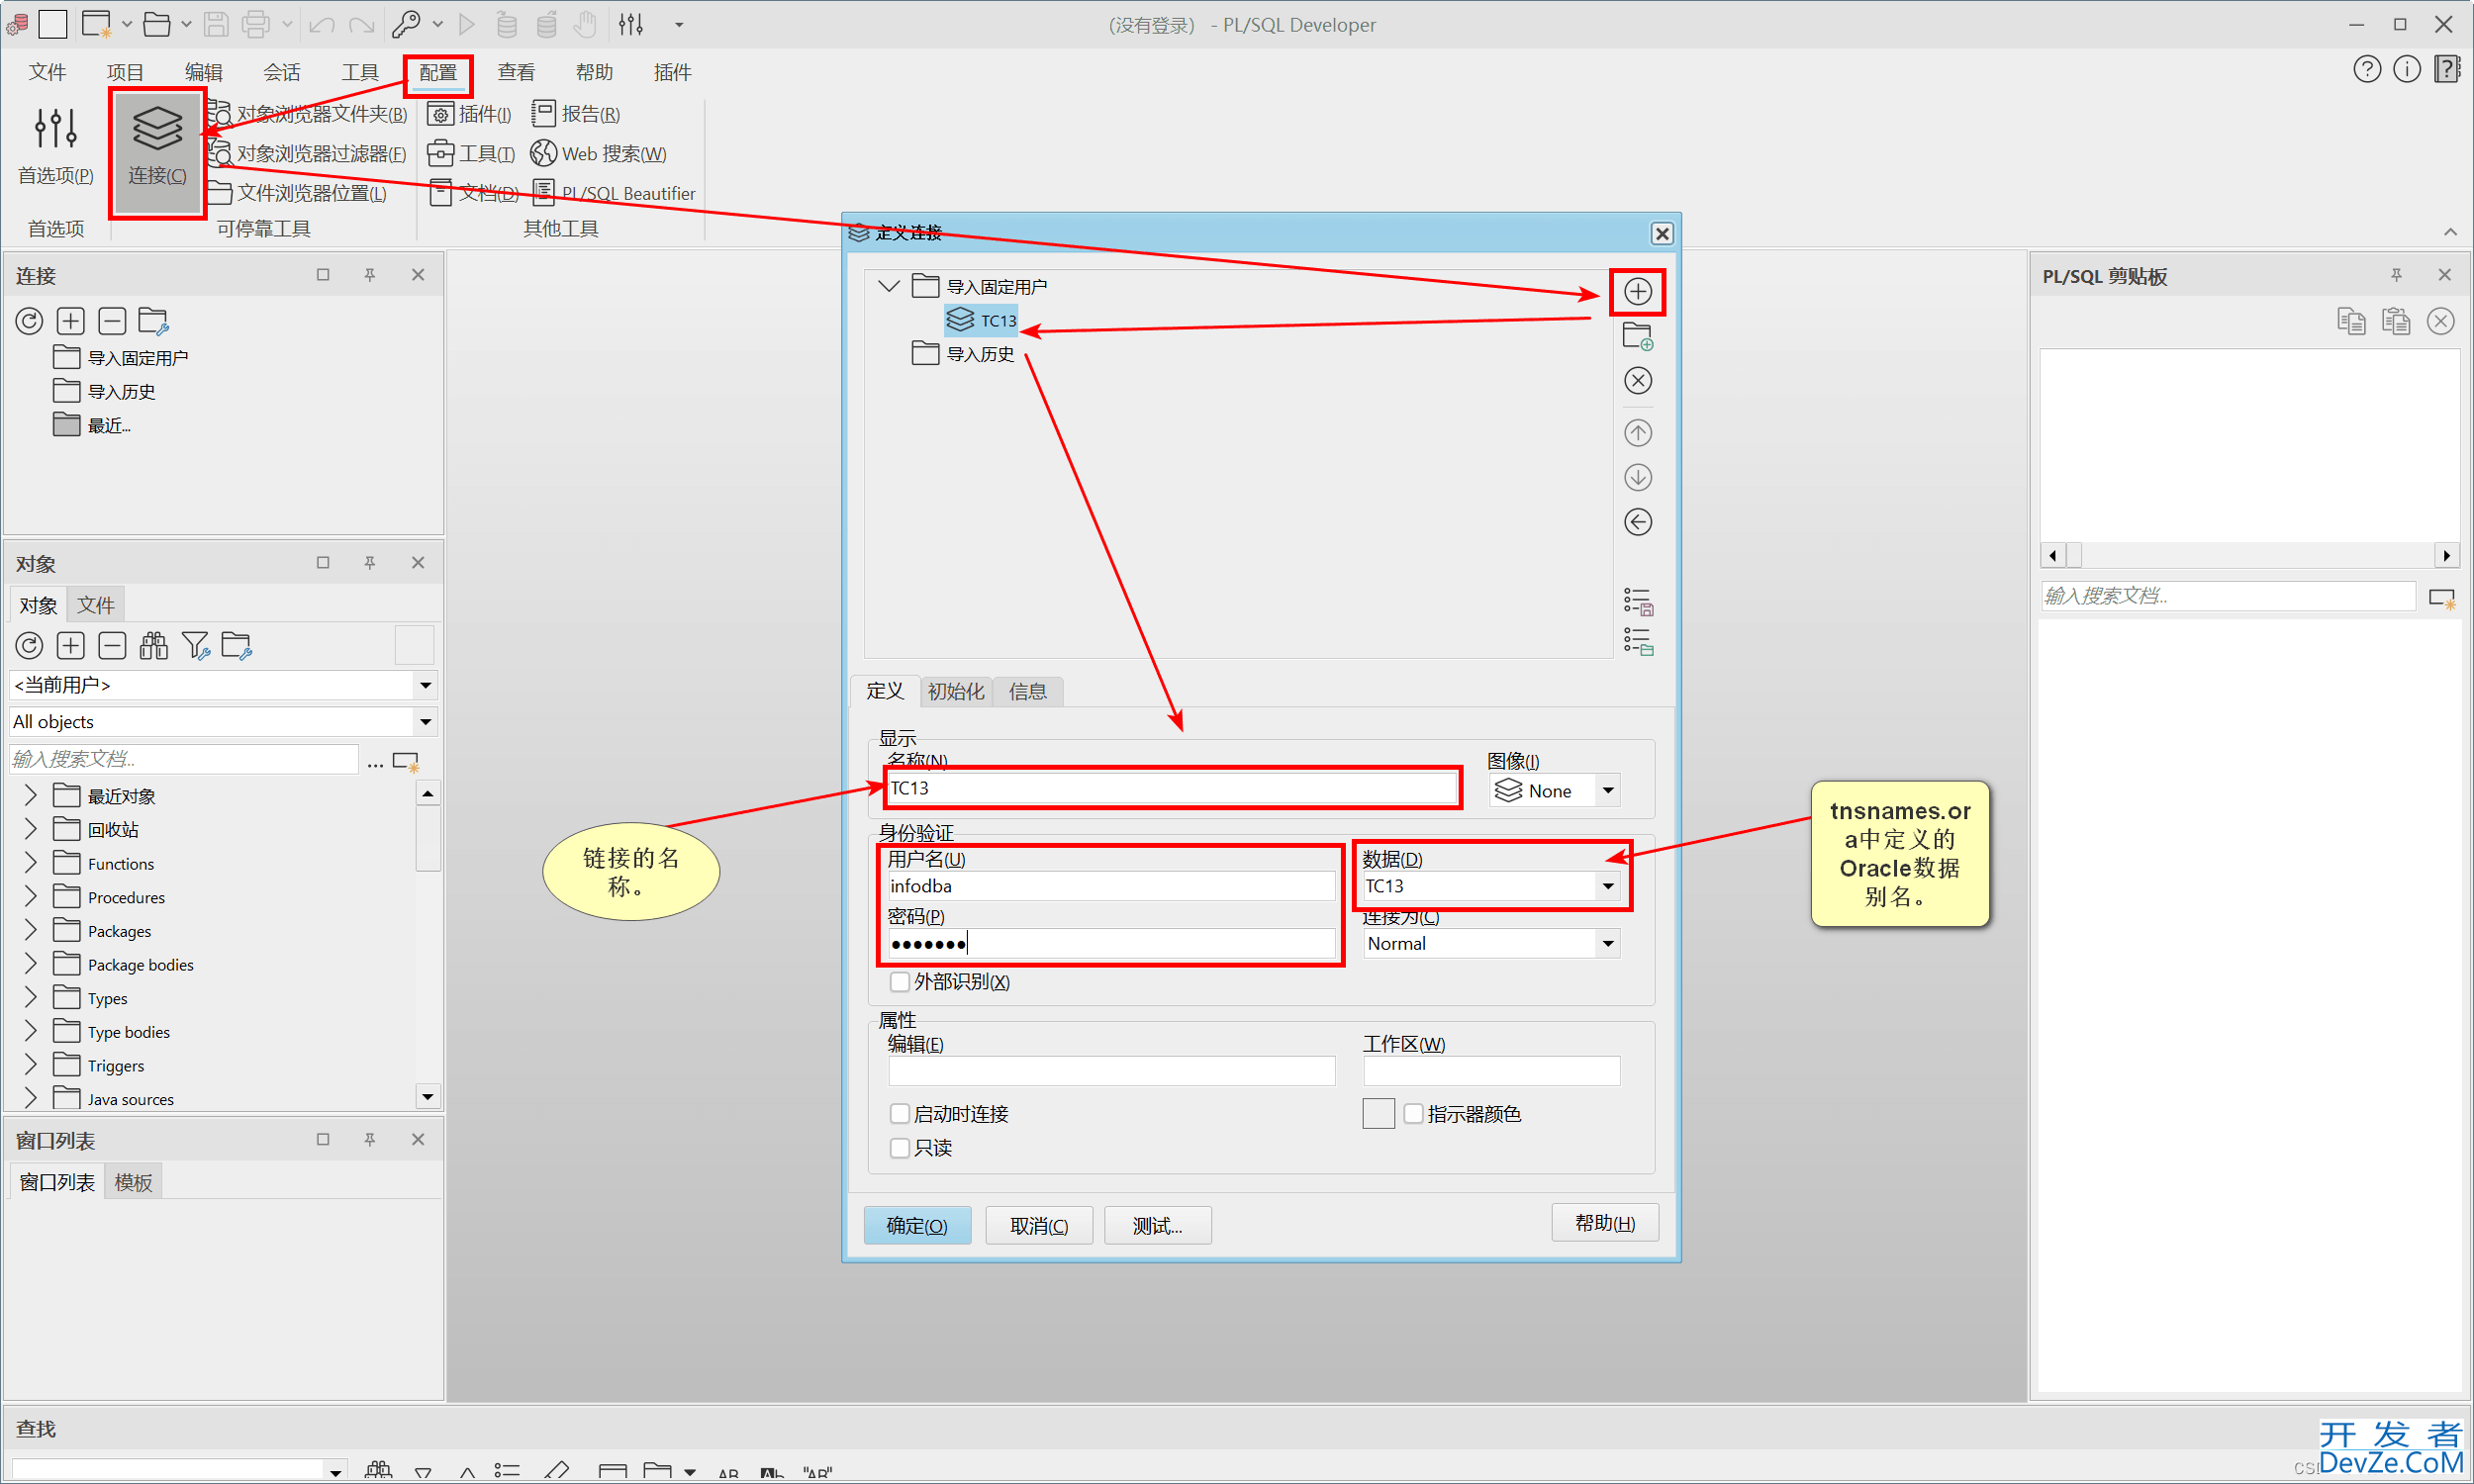The width and height of the screenshot is (2474, 1484).
Task: Clear the PL/SQL clipboard with X icon
Action: click(x=2440, y=321)
